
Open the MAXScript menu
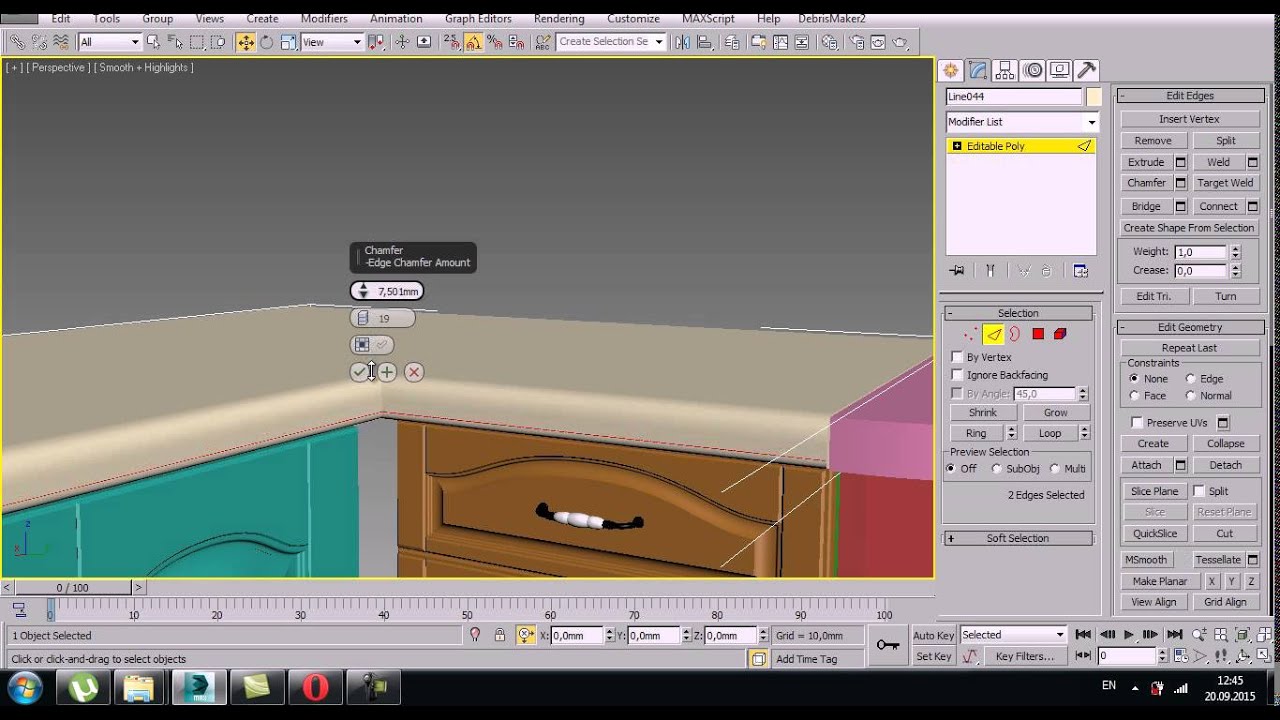click(708, 18)
